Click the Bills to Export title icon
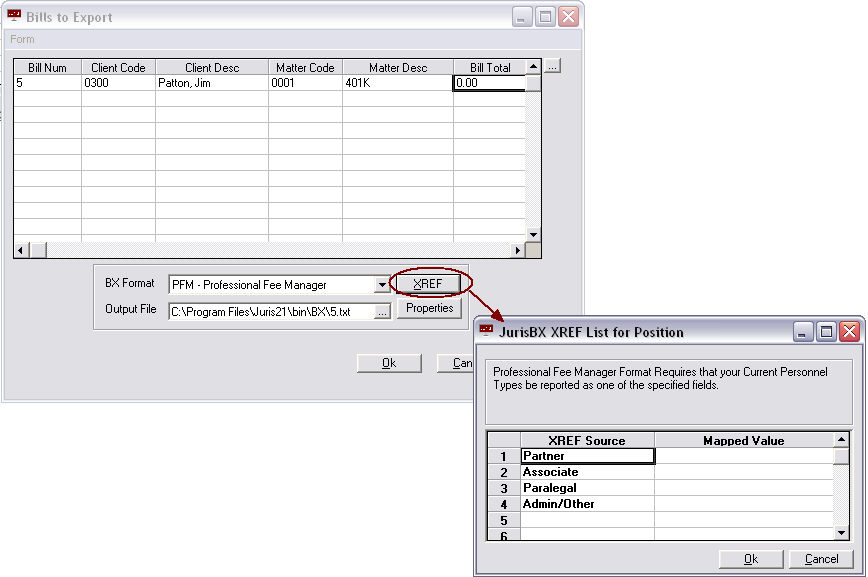The width and height of the screenshot is (868, 577). coord(14,17)
